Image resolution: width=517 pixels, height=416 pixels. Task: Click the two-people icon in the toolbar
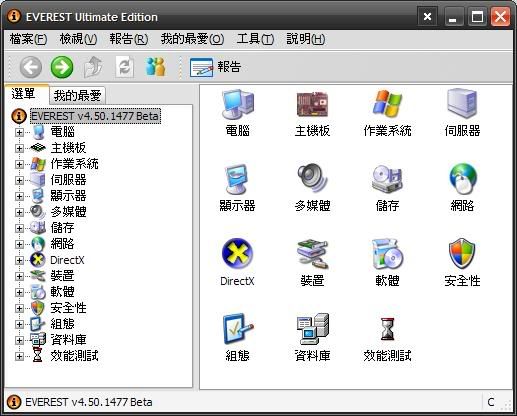pyautogui.click(x=156, y=67)
